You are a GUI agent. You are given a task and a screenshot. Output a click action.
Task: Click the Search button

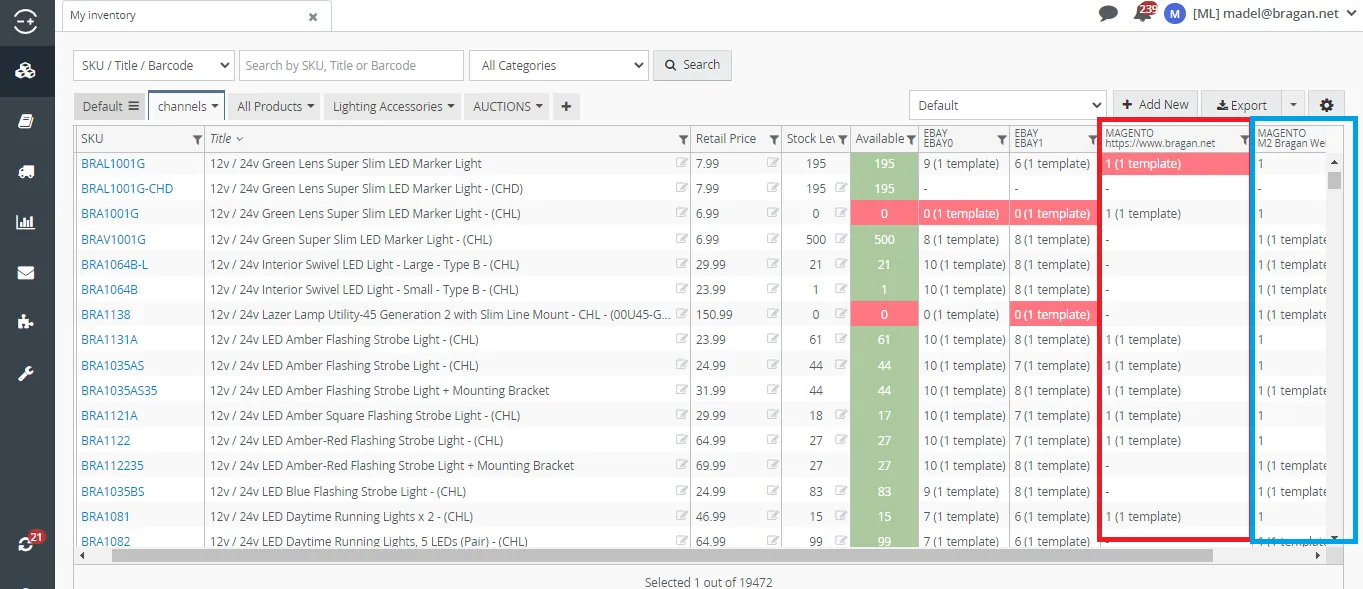coord(692,65)
